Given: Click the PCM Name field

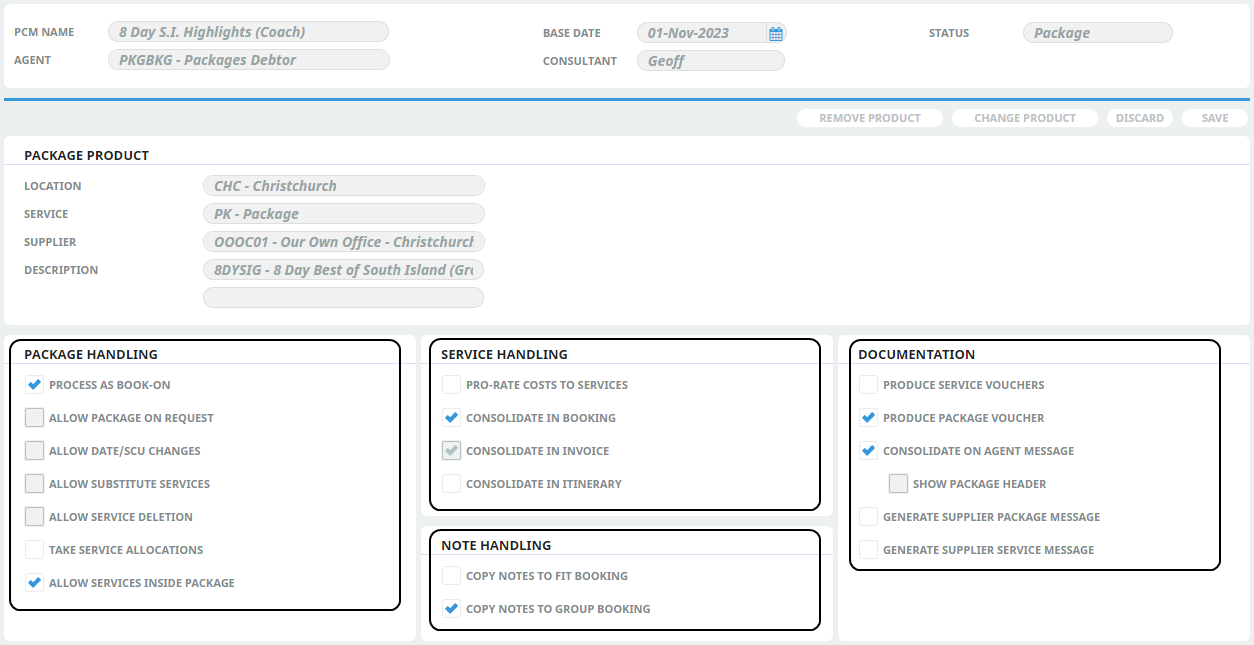Looking at the screenshot, I should 248,32.
